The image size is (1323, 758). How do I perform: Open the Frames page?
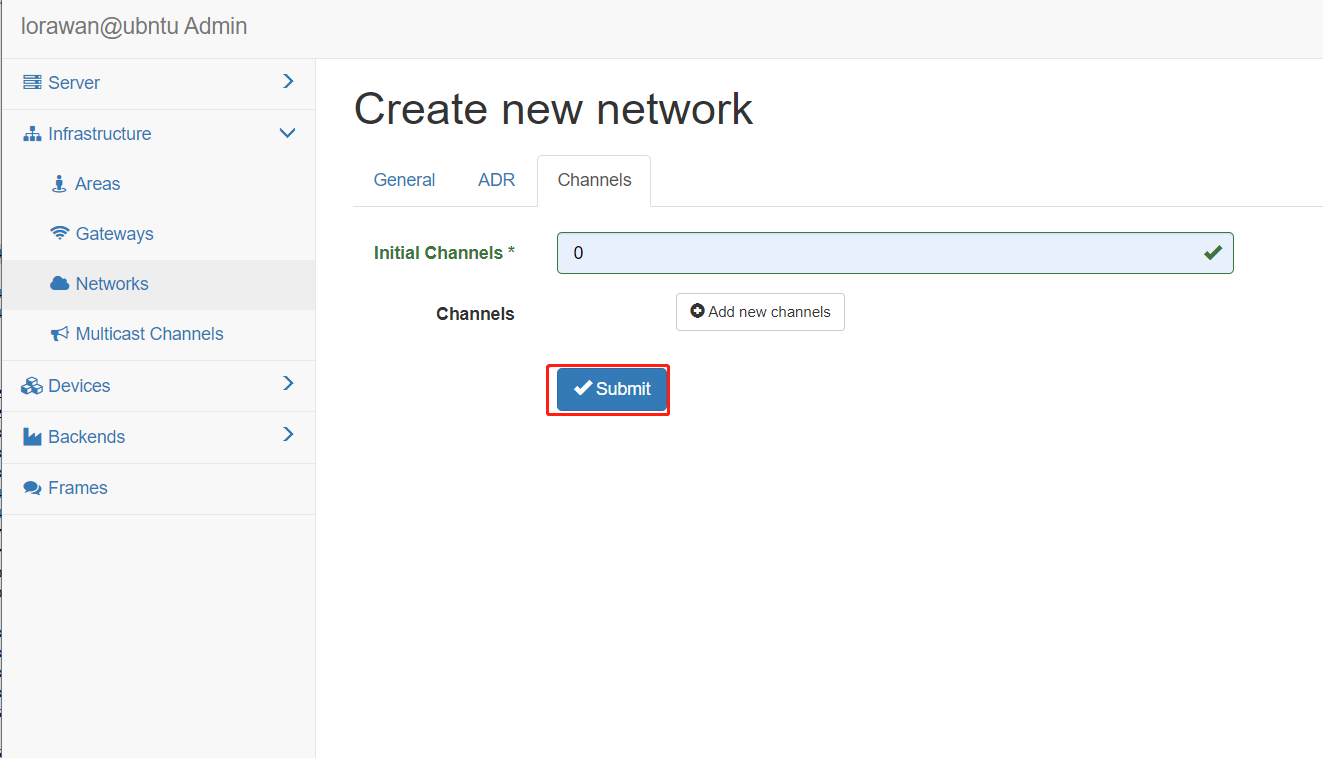(x=78, y=488)
